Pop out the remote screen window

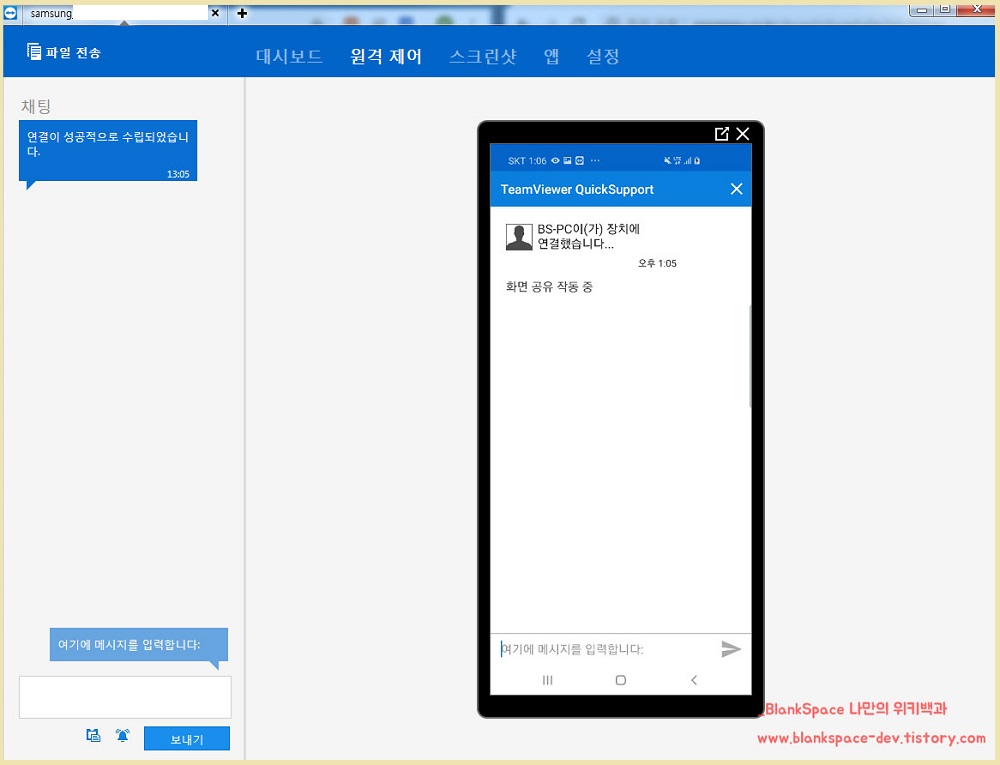(721, 133)
